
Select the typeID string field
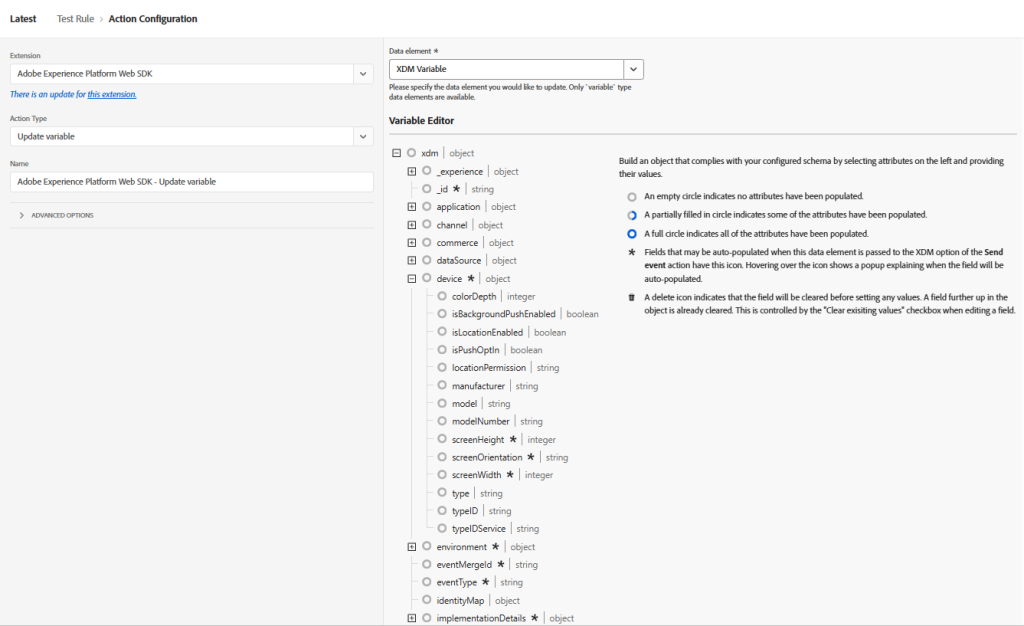[x=465, y=510]
